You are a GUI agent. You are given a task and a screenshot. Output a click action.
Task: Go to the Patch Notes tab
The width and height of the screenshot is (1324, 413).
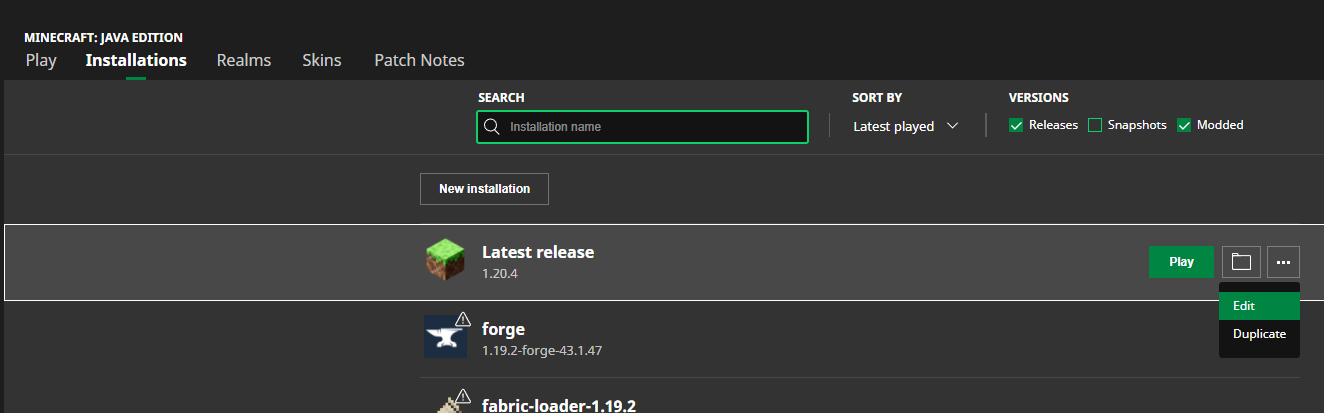tap(419, 60)
